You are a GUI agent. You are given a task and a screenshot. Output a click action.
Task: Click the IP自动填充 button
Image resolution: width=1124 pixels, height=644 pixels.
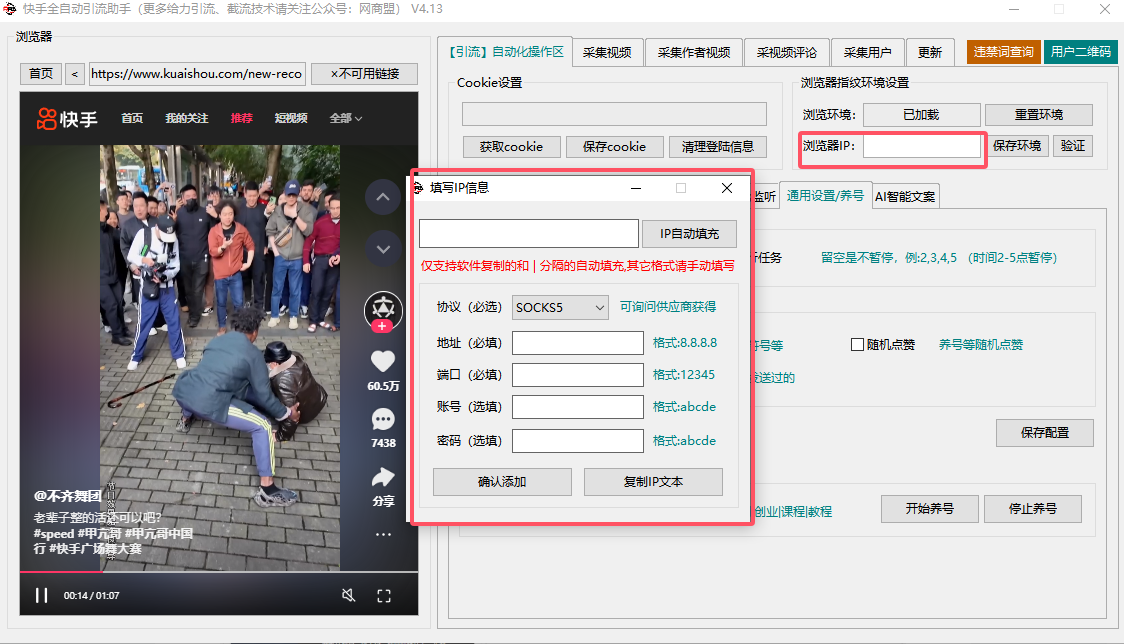click(689, 234)
